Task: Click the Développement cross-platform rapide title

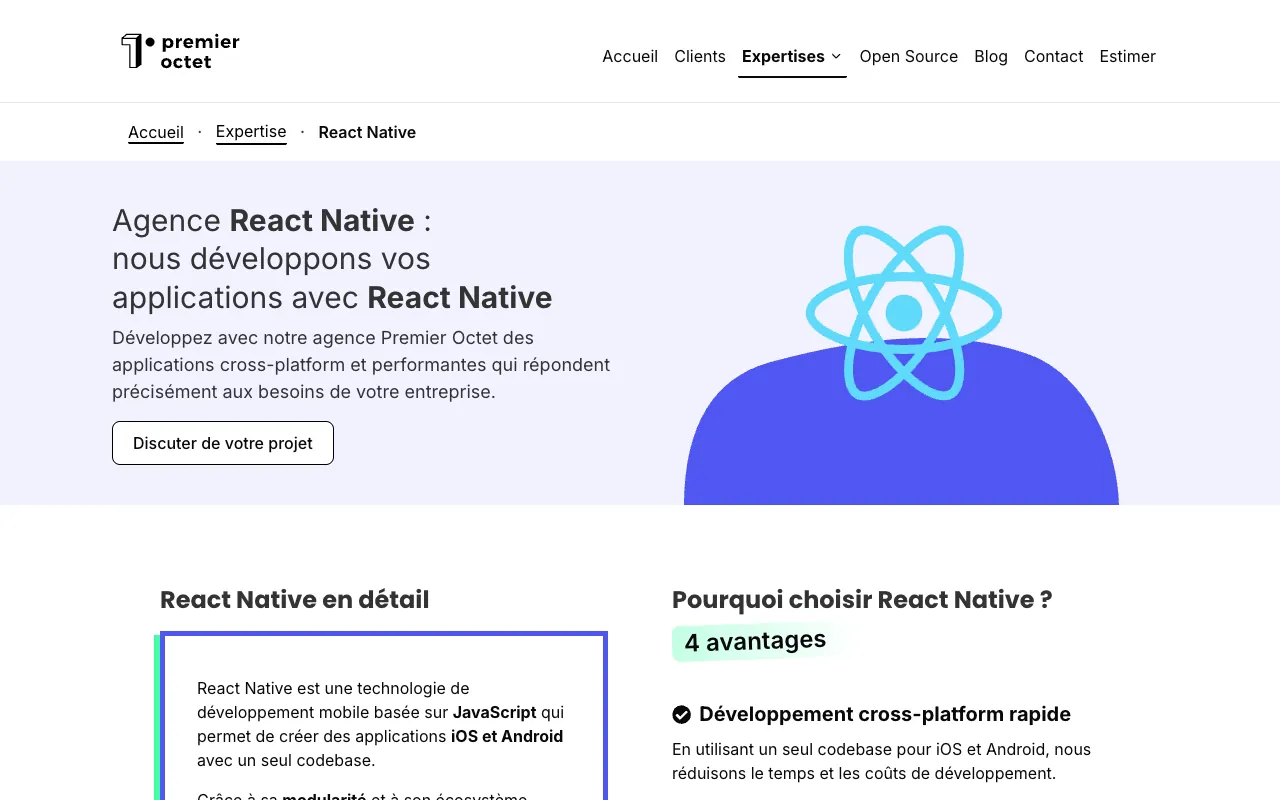Action: pos(885,714)
